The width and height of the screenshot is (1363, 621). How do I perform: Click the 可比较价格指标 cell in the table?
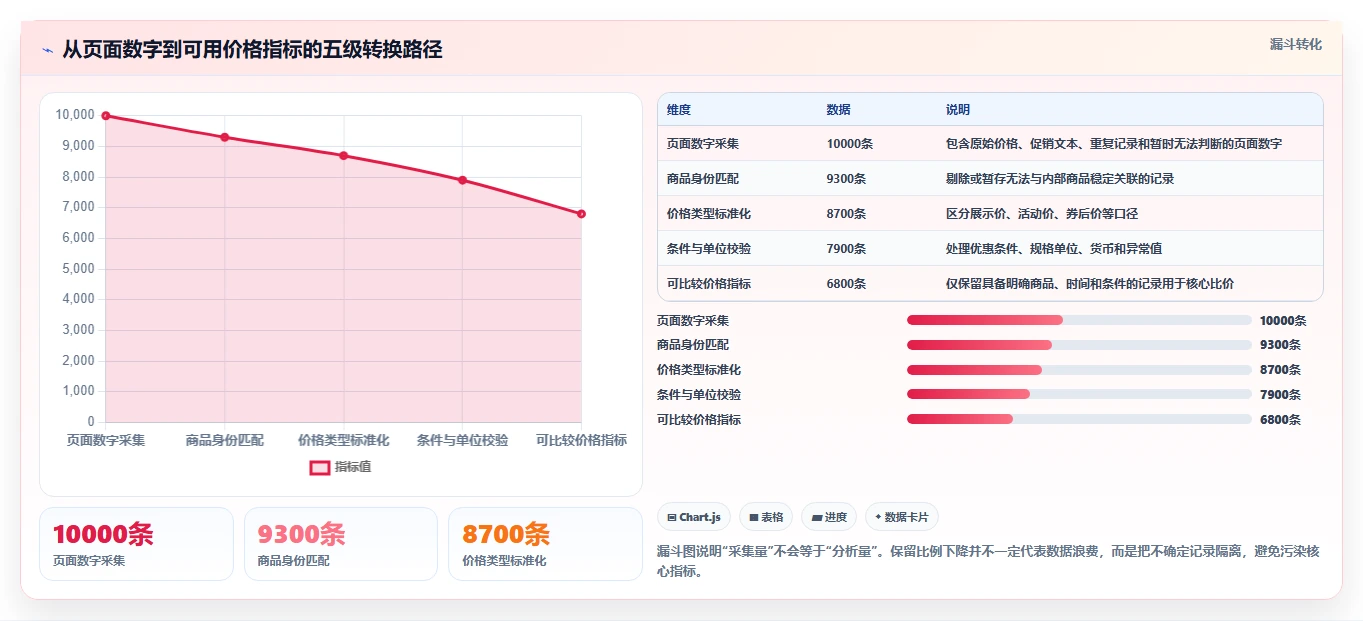709,284
